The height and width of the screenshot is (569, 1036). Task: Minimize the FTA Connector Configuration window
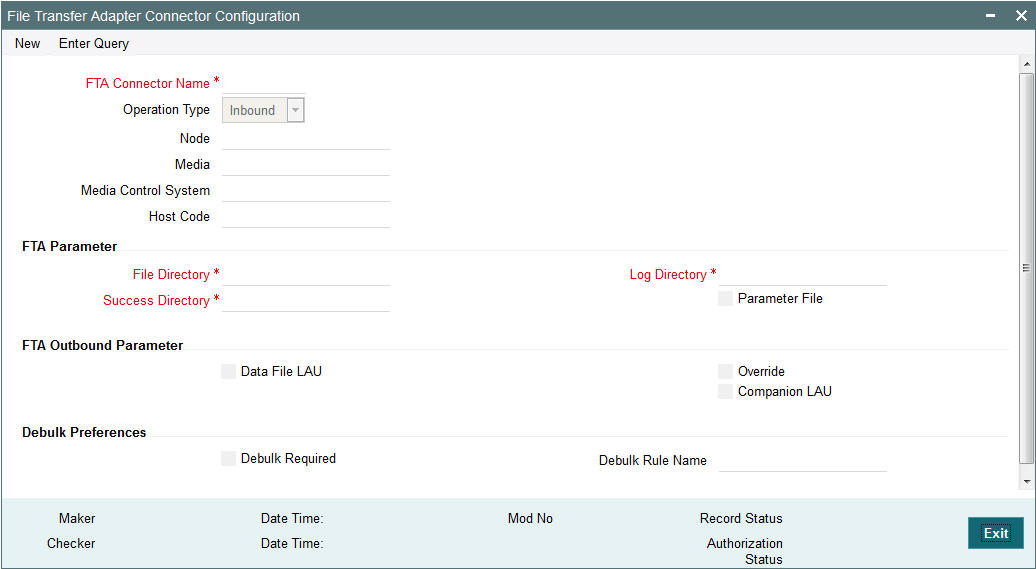pyautogui.click(x=990, y=16)
